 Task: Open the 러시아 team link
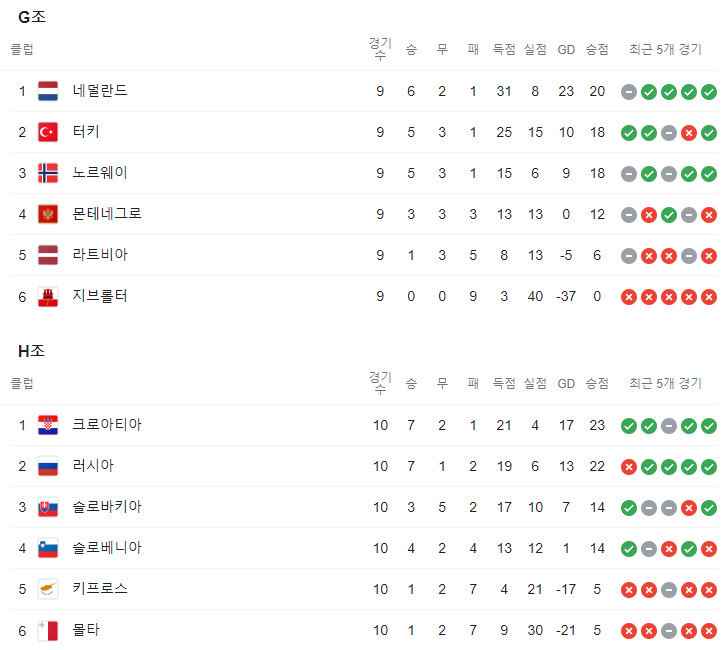[x=93, y=466]
